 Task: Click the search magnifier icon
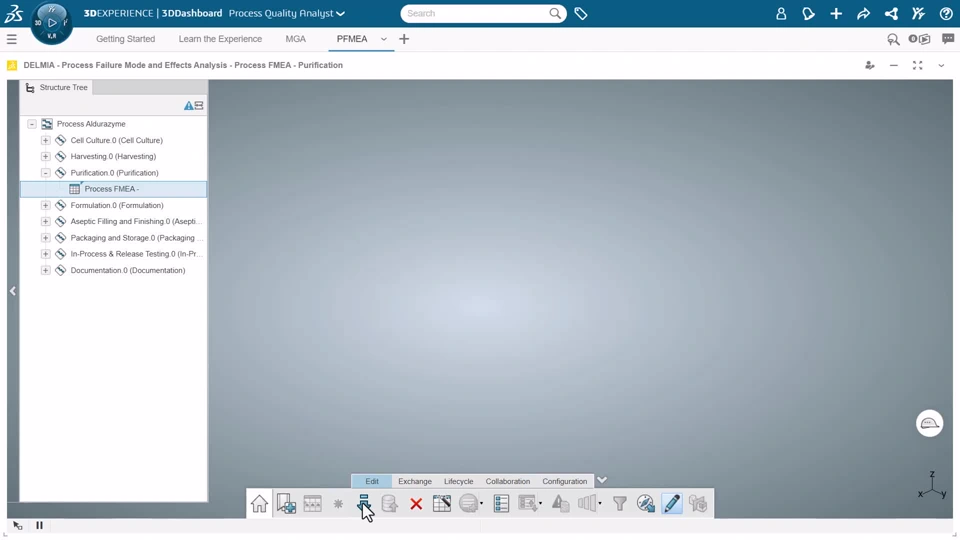coord(555,13)
